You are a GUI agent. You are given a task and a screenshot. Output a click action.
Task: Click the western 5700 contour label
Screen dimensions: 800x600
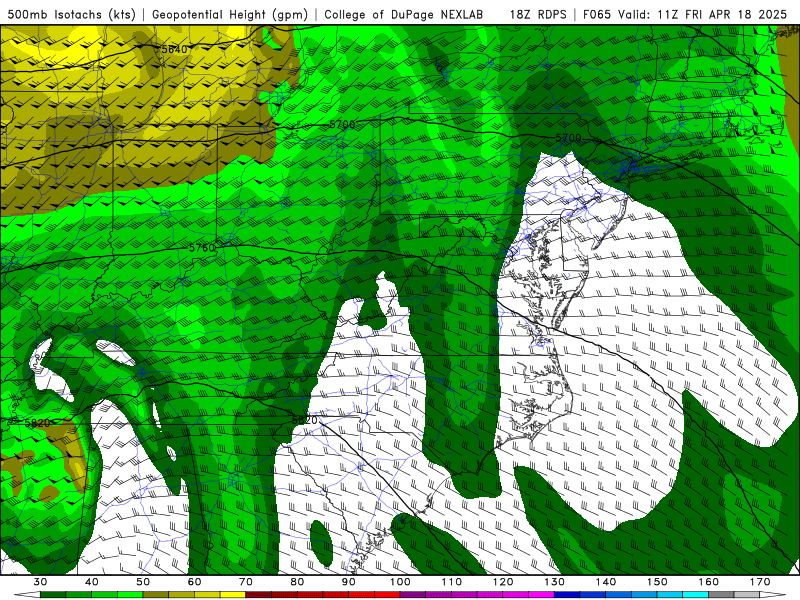point(342,124)
